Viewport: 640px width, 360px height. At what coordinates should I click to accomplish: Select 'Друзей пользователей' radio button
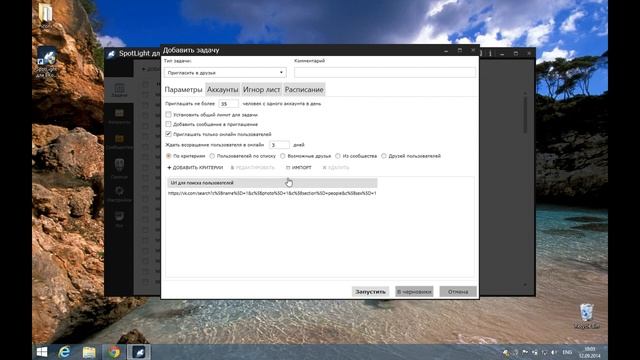(x=384, y=156)
